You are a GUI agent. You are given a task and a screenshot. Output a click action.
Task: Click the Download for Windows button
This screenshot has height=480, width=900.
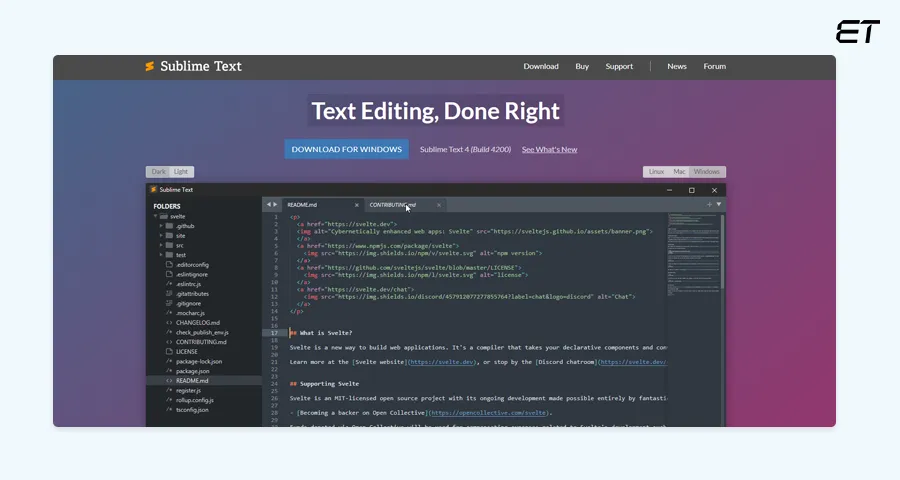click(347, 149)
